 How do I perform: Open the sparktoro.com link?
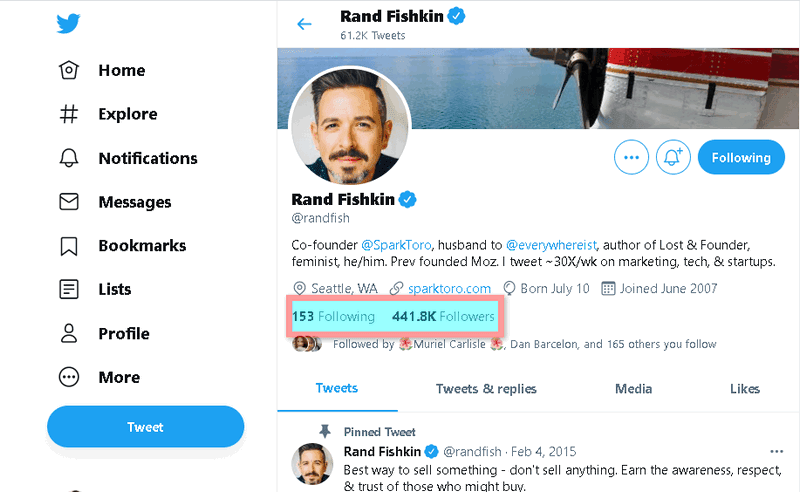(449, 288)
